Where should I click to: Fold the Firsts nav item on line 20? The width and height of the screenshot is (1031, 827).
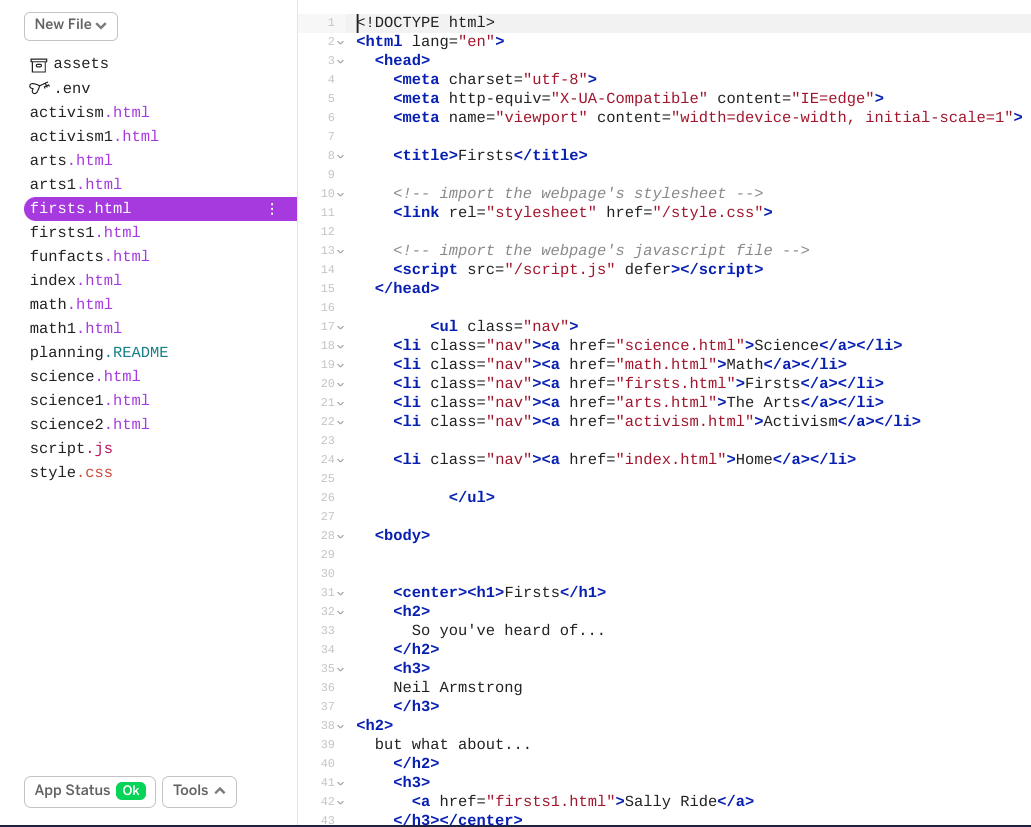point(341,385)
